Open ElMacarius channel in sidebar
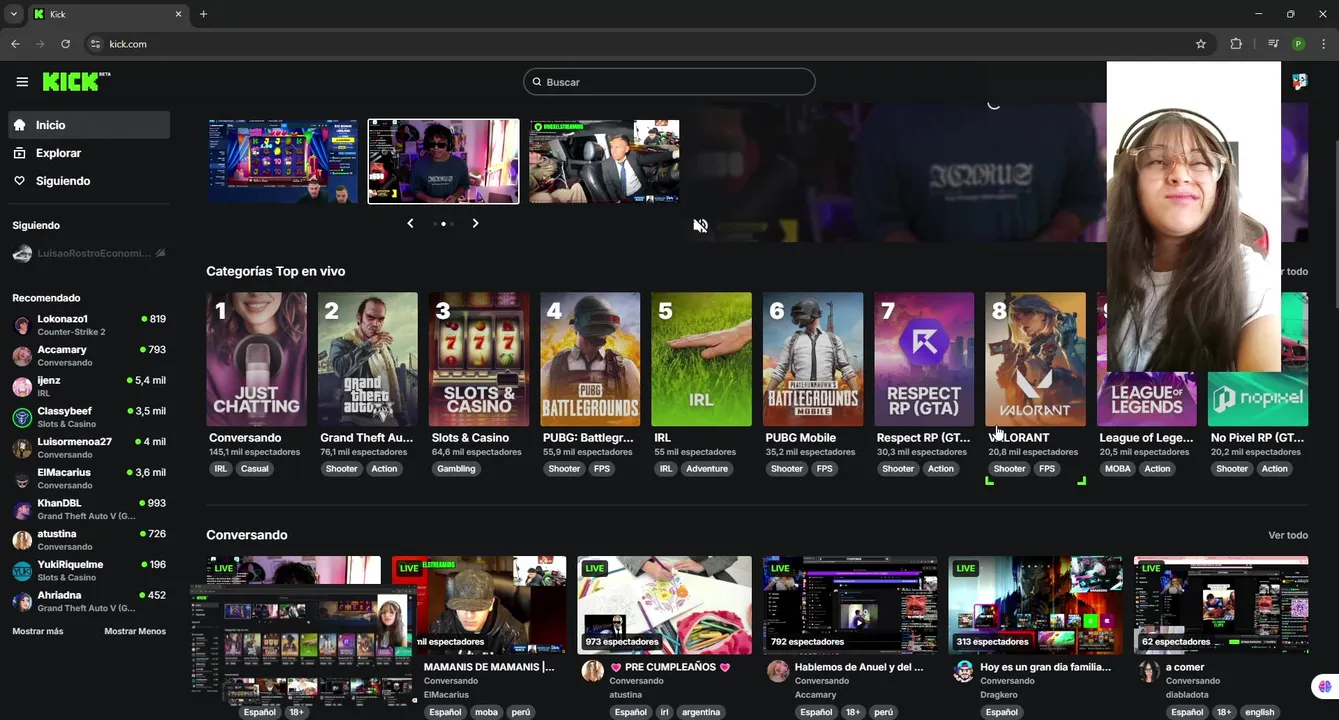The image size is (1339, 720). (x=90, y=478)
